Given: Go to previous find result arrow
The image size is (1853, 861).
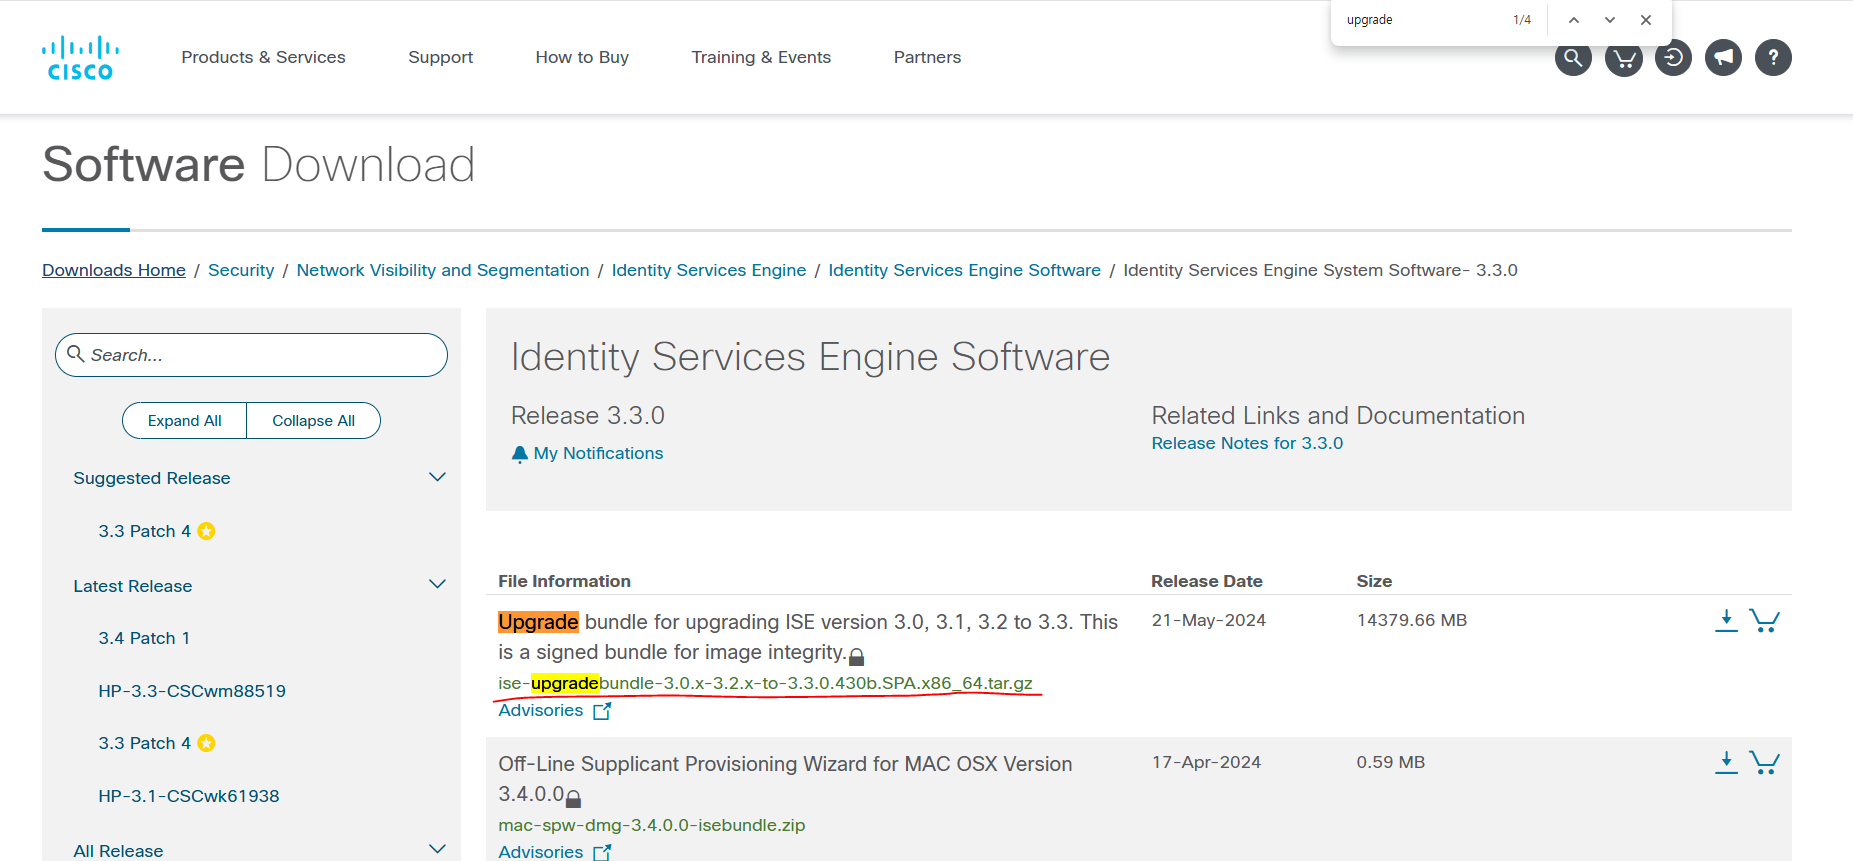Looking at the screenshot, I should pos(1573,20).
